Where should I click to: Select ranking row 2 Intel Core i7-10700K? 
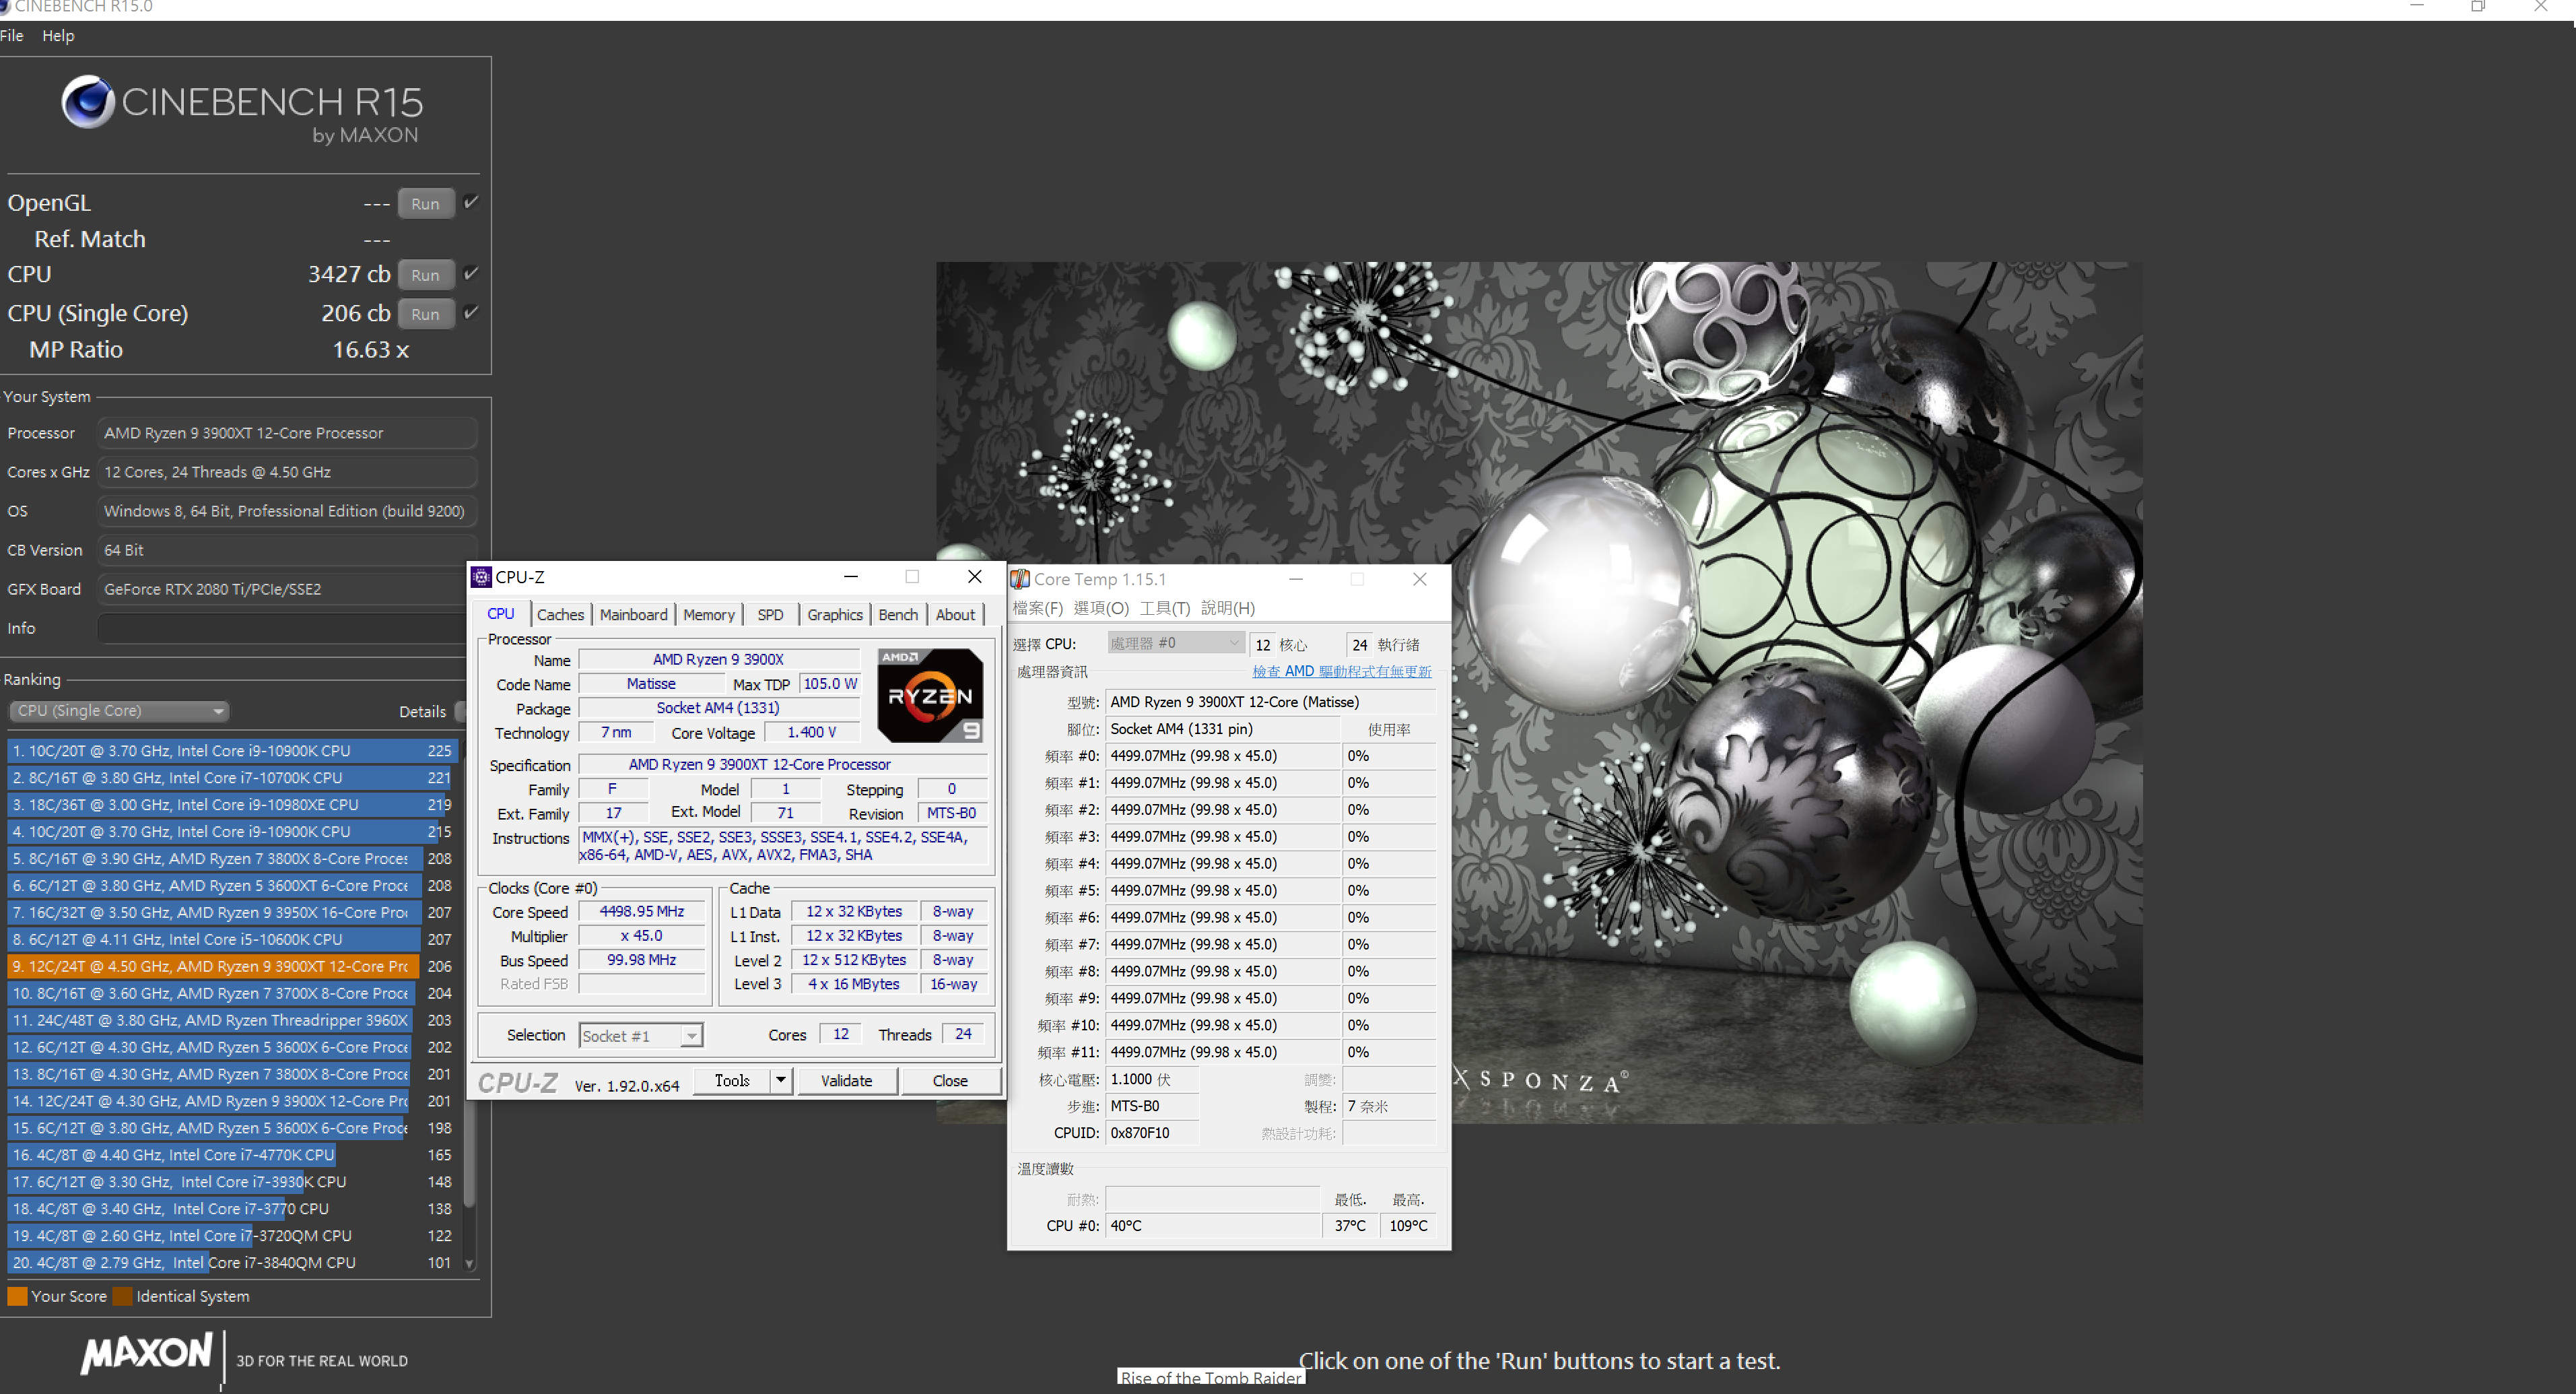tap(232, 777)
